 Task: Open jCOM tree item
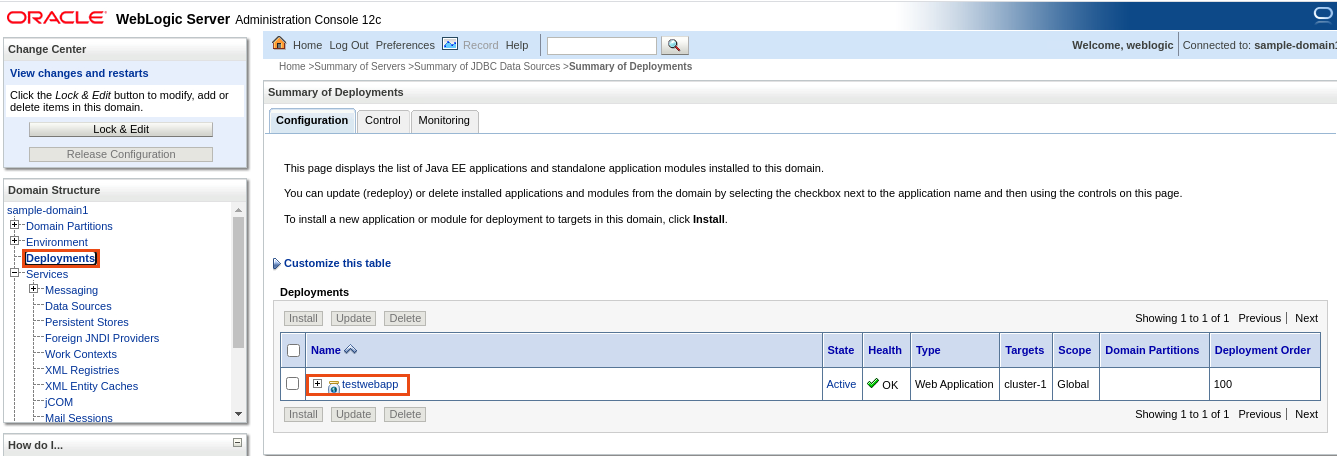[59, 402]
